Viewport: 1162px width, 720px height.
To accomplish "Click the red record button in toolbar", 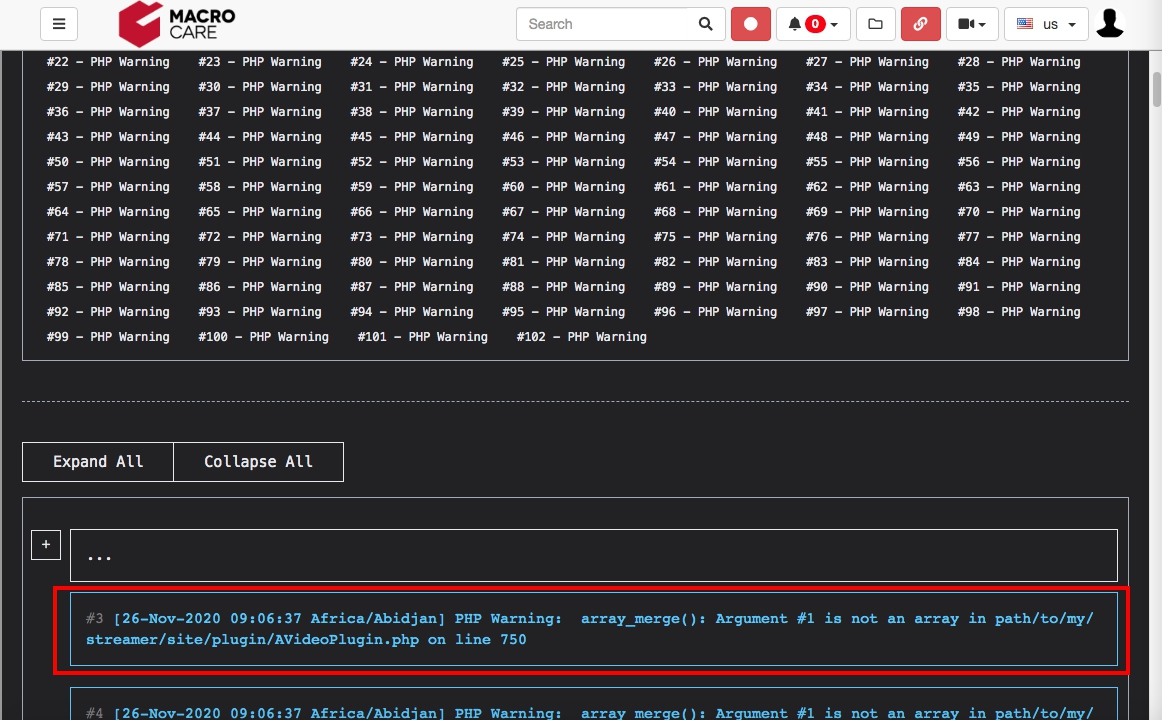I will pos(751,23).
